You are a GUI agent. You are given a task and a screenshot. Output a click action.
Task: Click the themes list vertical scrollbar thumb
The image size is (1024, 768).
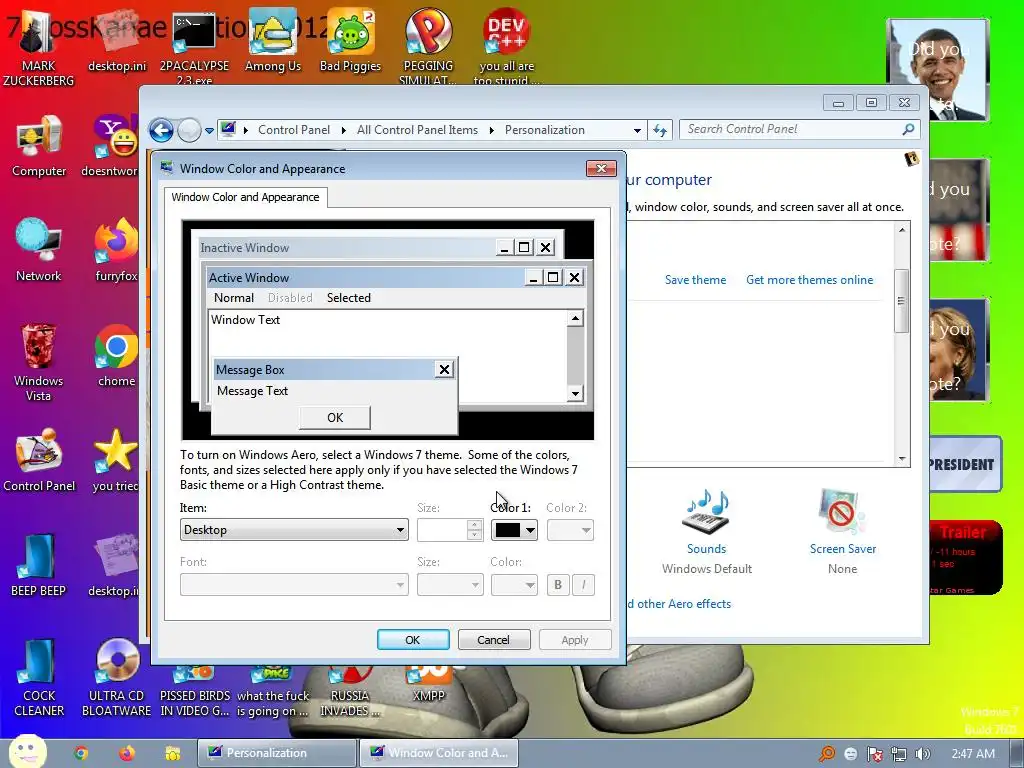[x=901, y=301]
